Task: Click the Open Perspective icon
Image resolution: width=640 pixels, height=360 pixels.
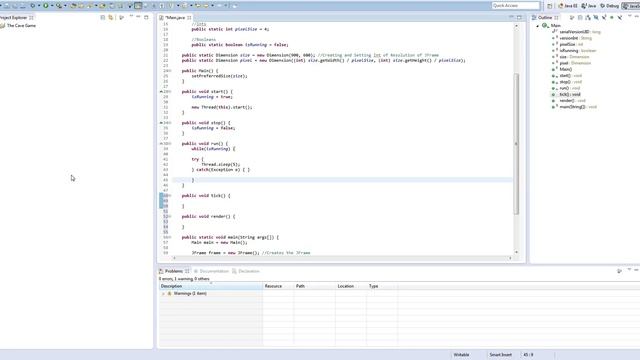Action: click(549, 6)
